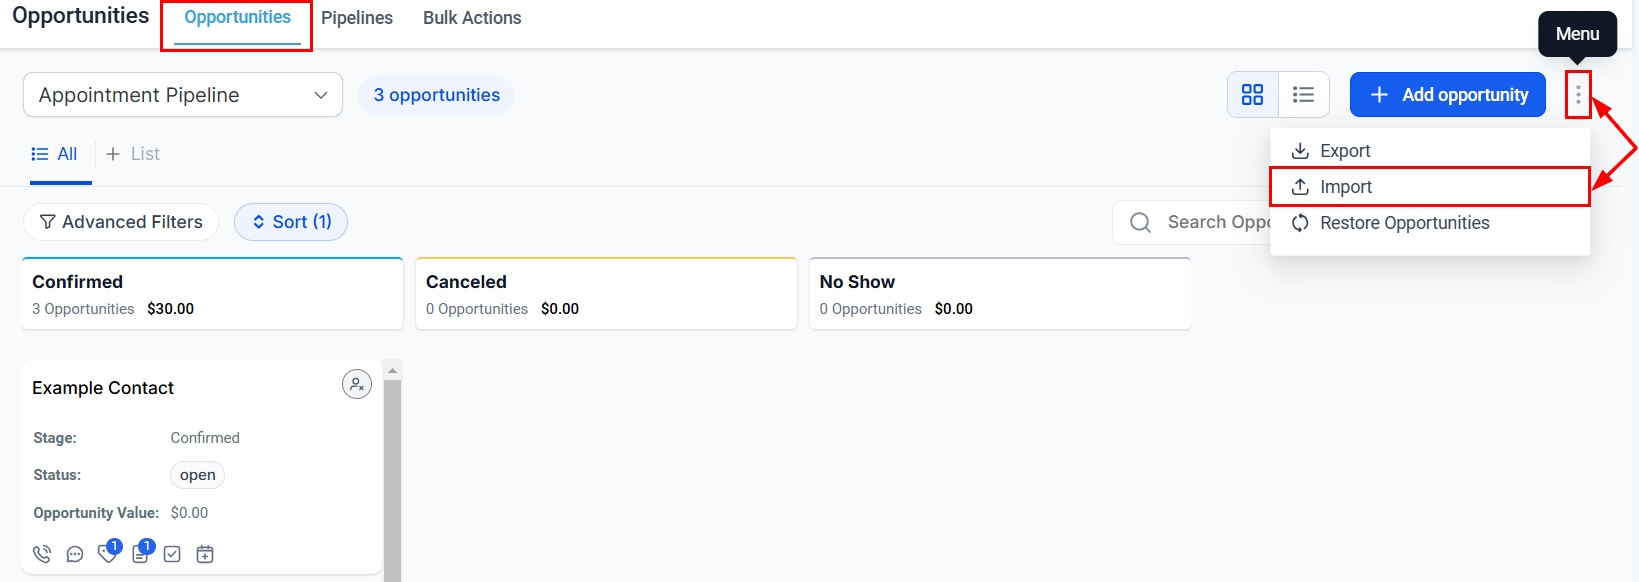Open the Sort (1) options
The width and height of the screenshot is (1639, 582).
coord(291,222)
